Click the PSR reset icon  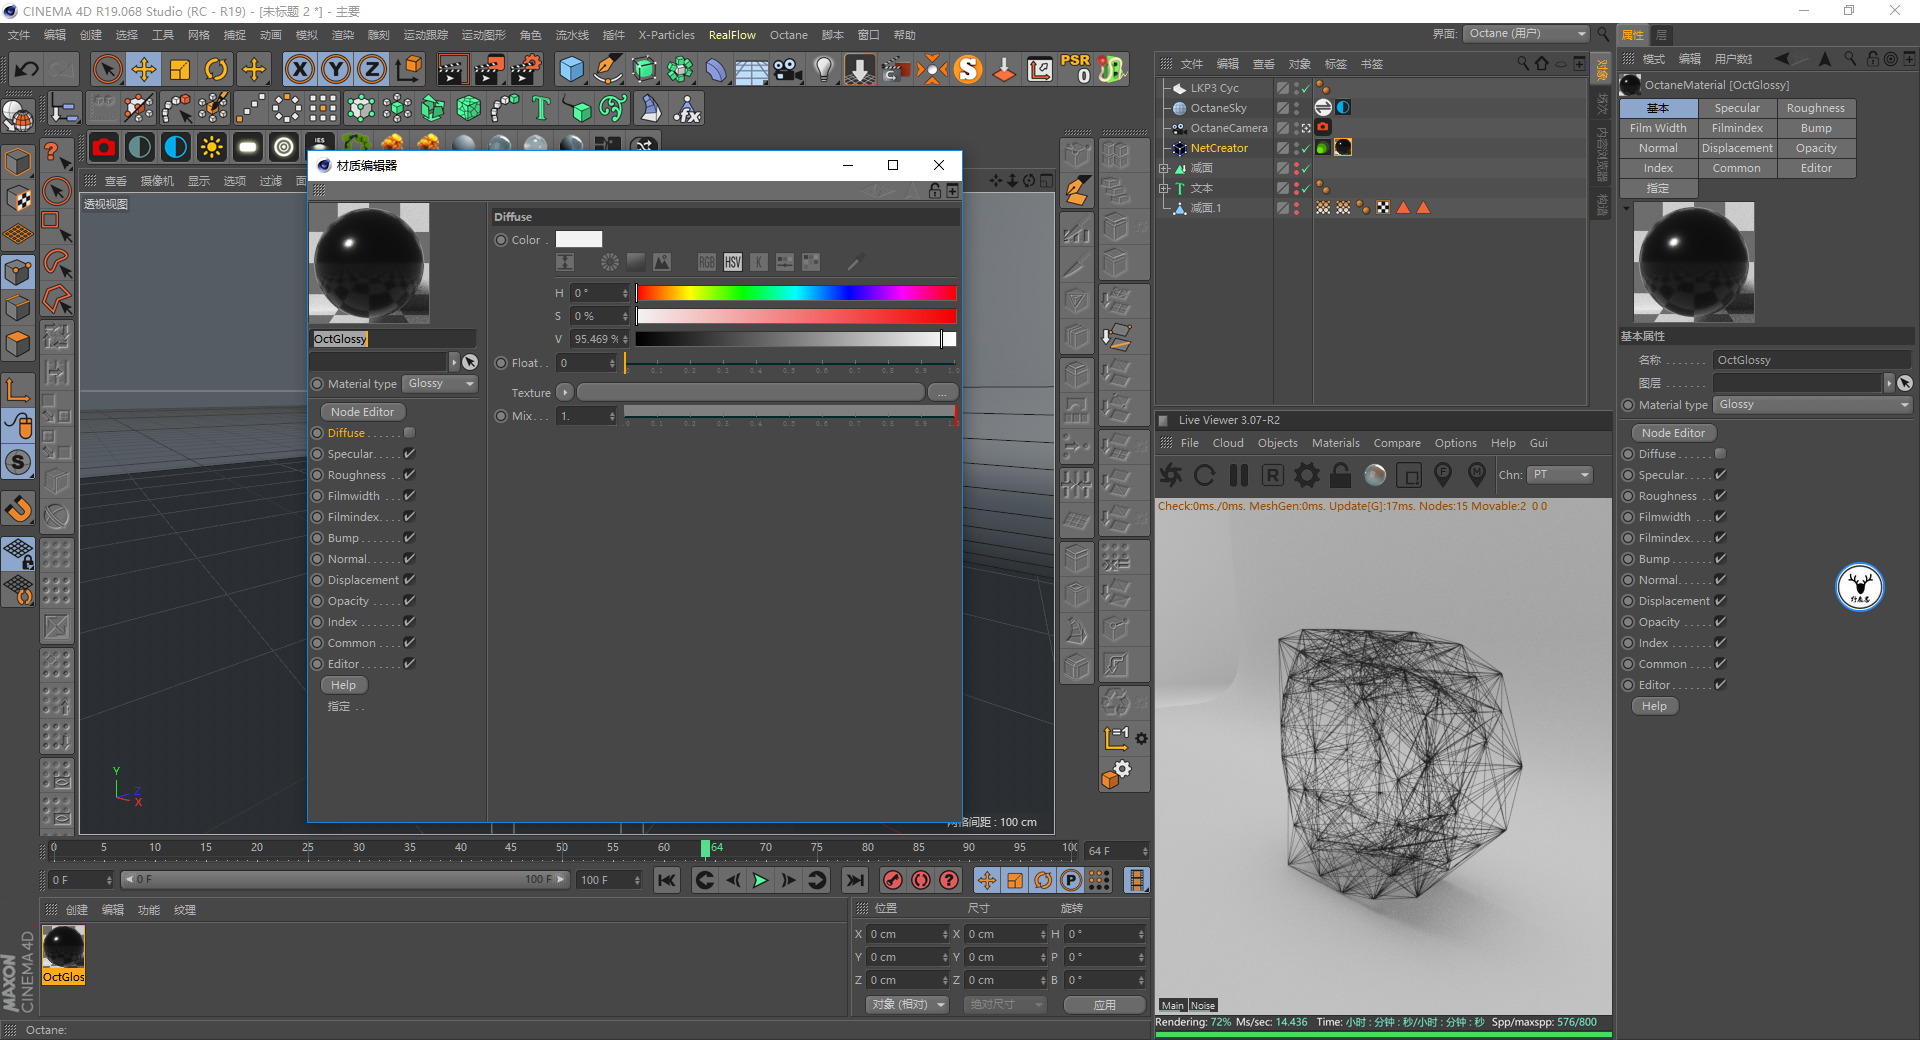pos(1076,69)
